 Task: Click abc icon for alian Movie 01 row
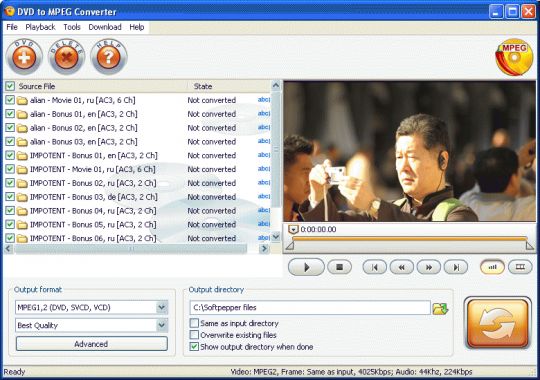[x=264, y=100]
